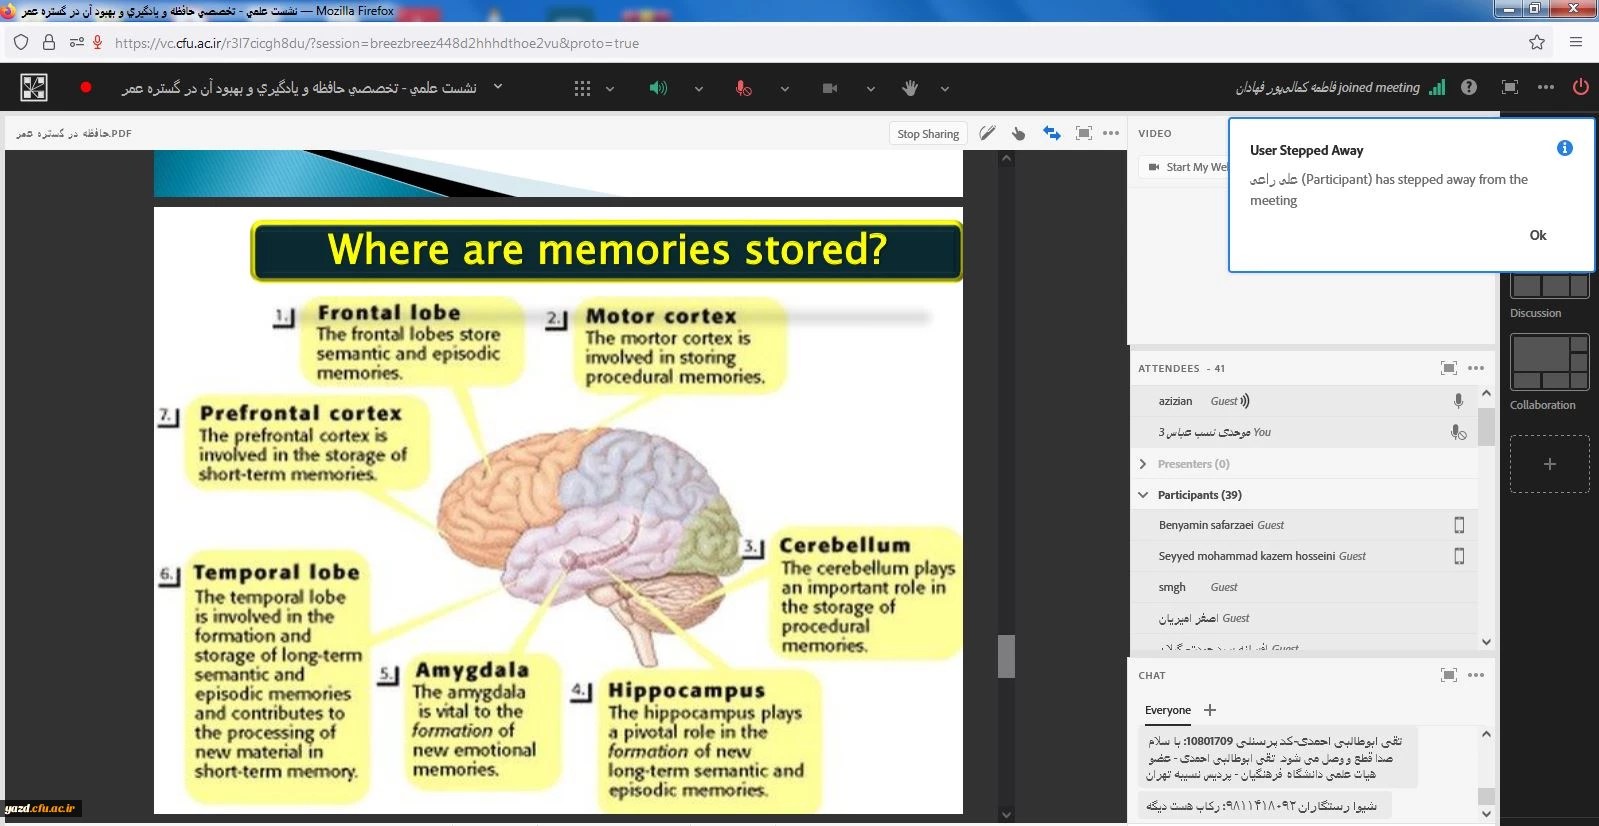Click the Adobe Connect logo icon

(34, 88)
